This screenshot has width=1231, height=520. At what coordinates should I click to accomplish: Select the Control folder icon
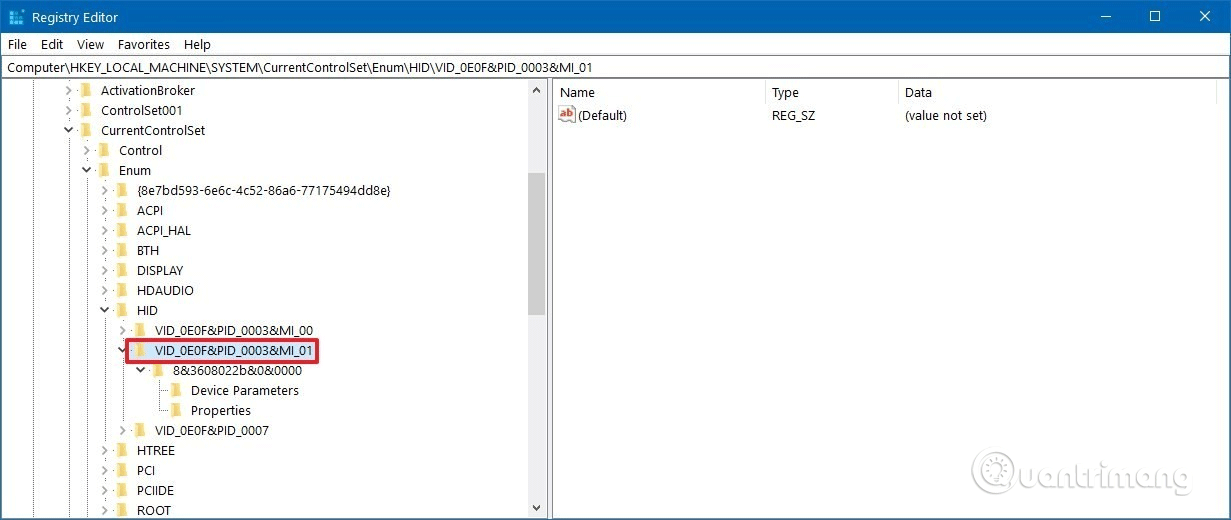[x=105, y=150]
